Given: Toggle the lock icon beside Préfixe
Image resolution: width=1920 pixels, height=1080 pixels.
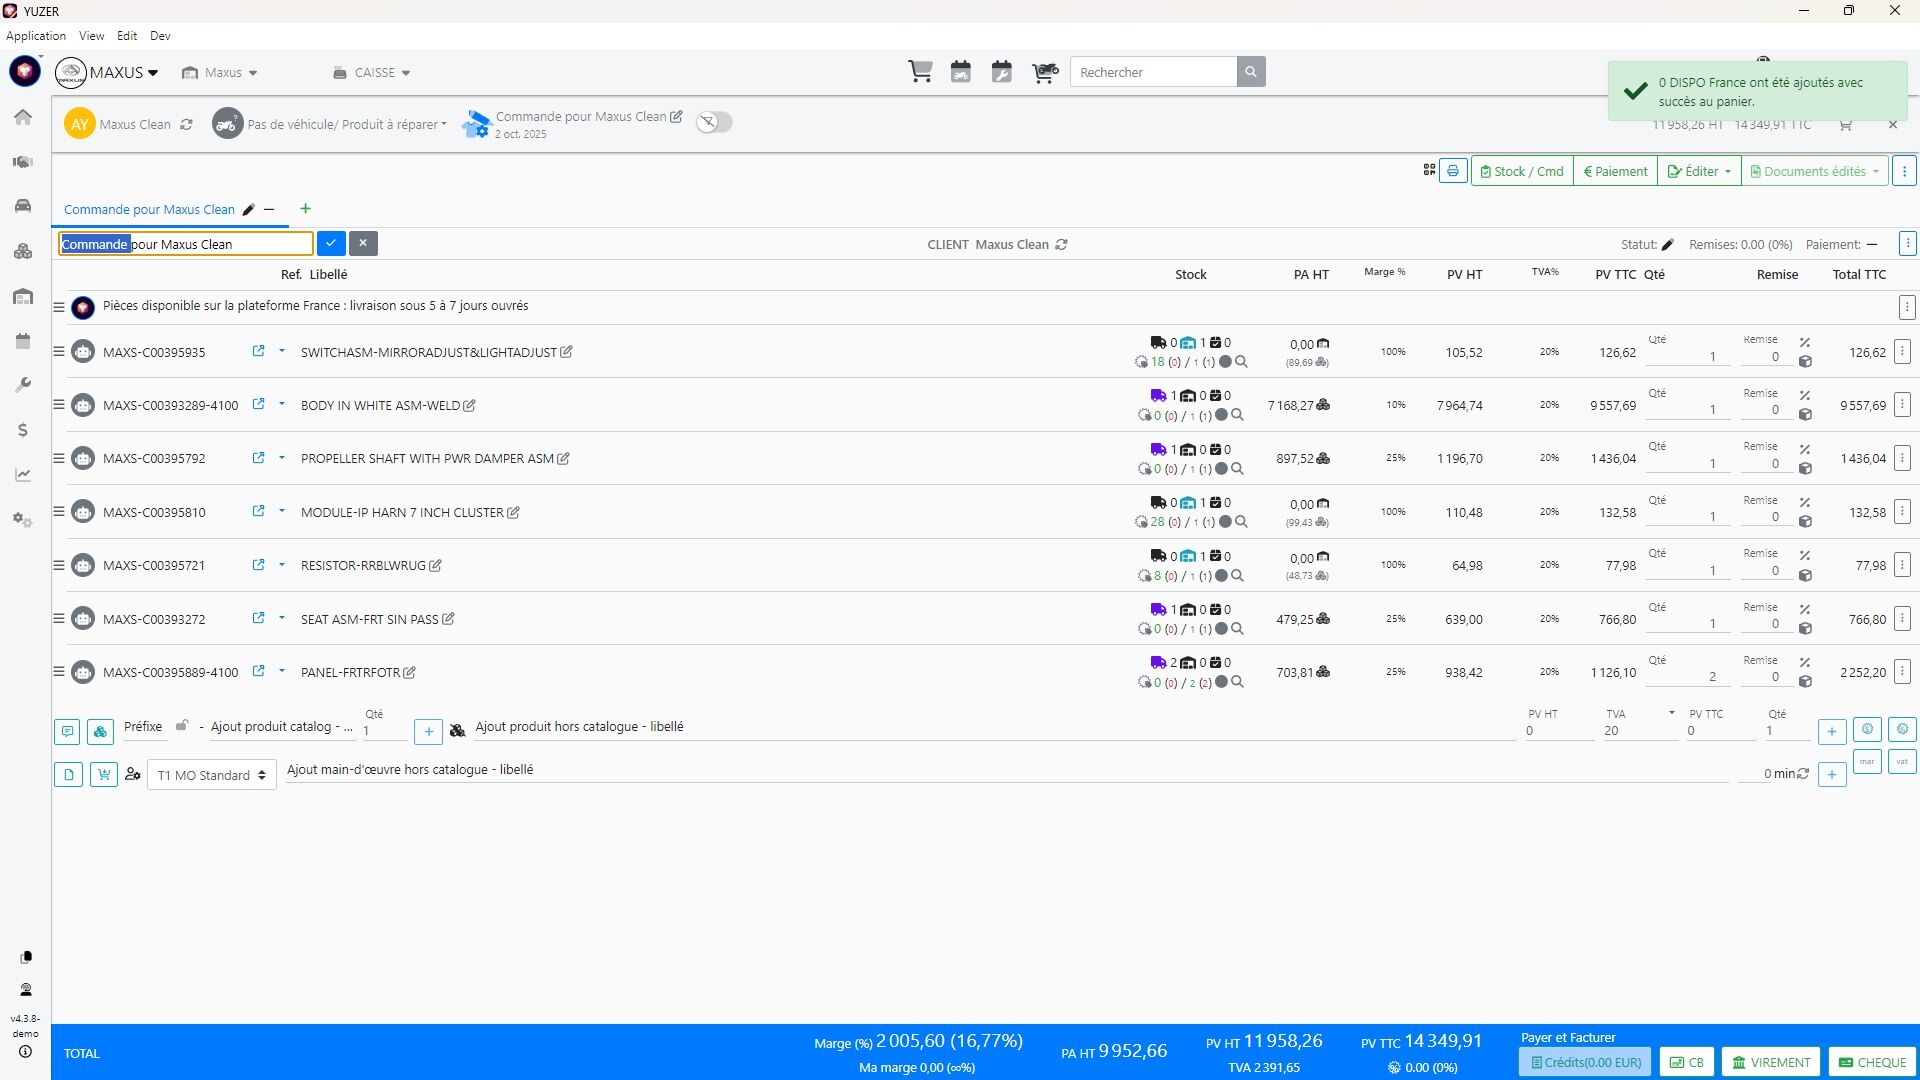Looking at the screenshot, I should pyautogui.click(x=181, y=726).
